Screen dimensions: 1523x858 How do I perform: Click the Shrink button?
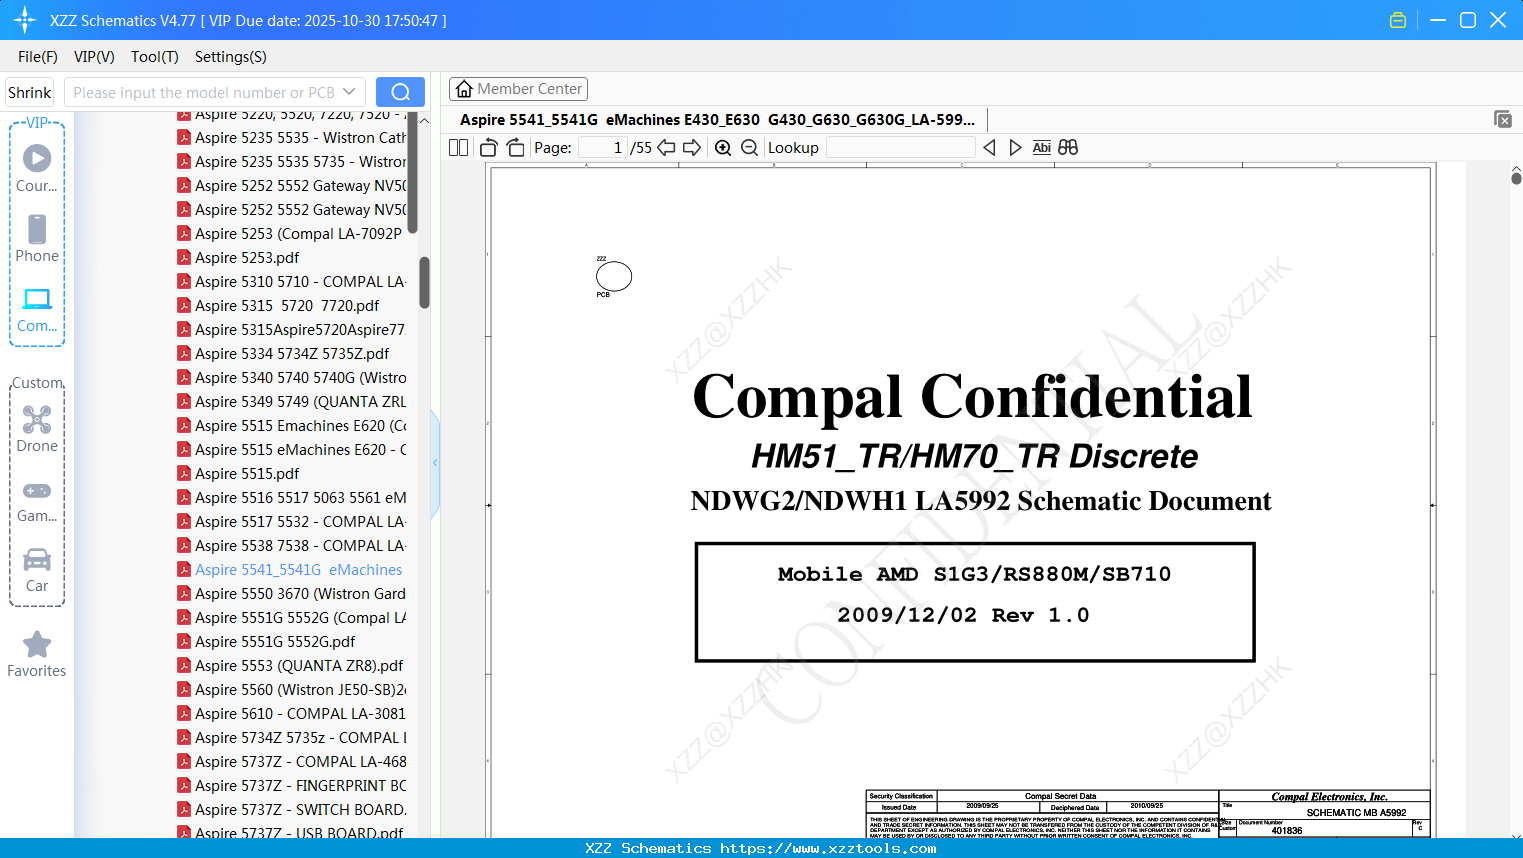pos(30,92)
